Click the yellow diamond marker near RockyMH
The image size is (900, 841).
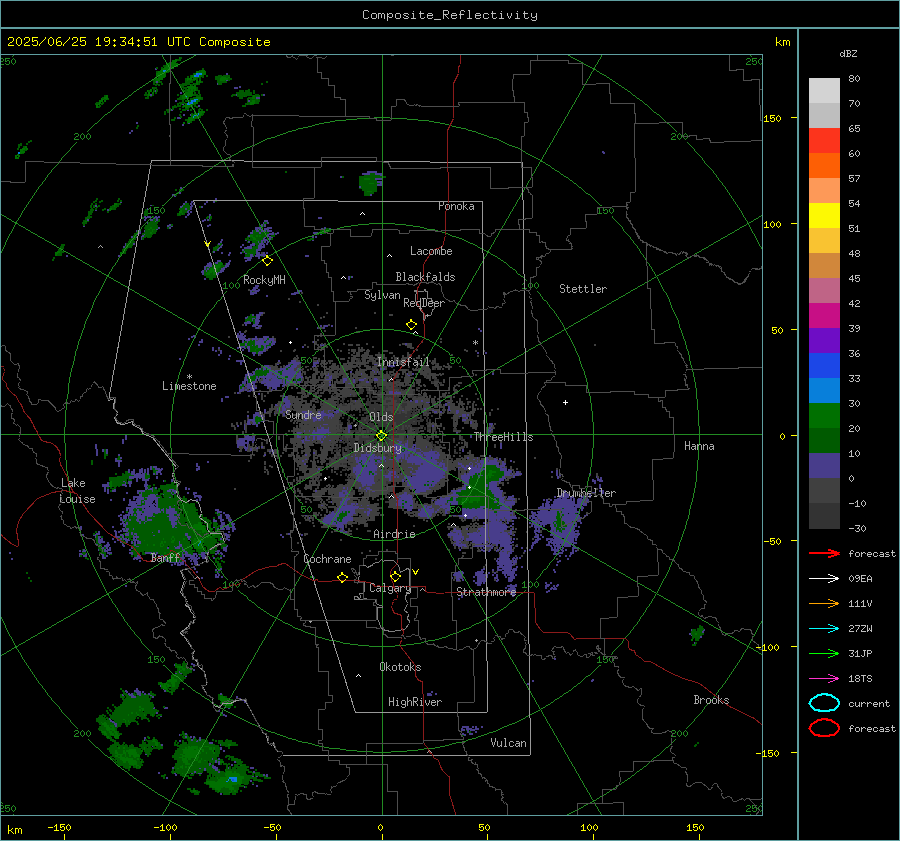coord(267,261)
